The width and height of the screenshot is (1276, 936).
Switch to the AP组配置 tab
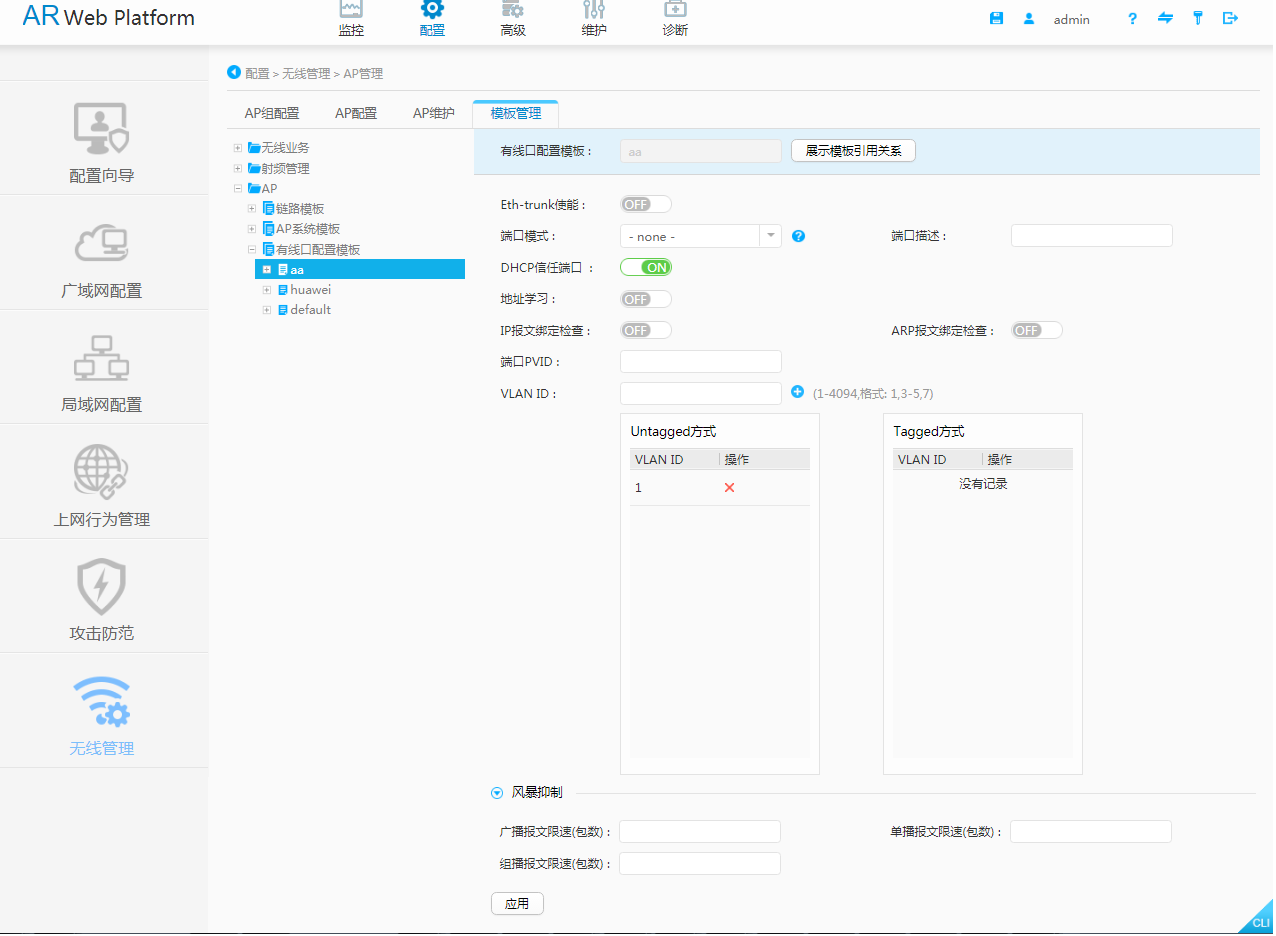point(270,113)
